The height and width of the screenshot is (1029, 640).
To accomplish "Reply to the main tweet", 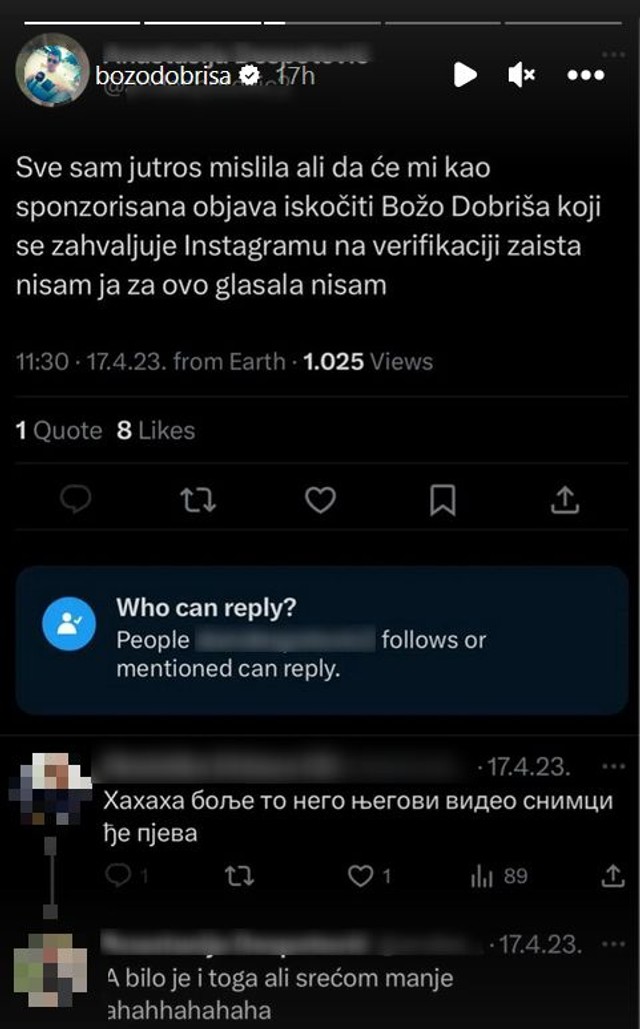I will (74, 497).
